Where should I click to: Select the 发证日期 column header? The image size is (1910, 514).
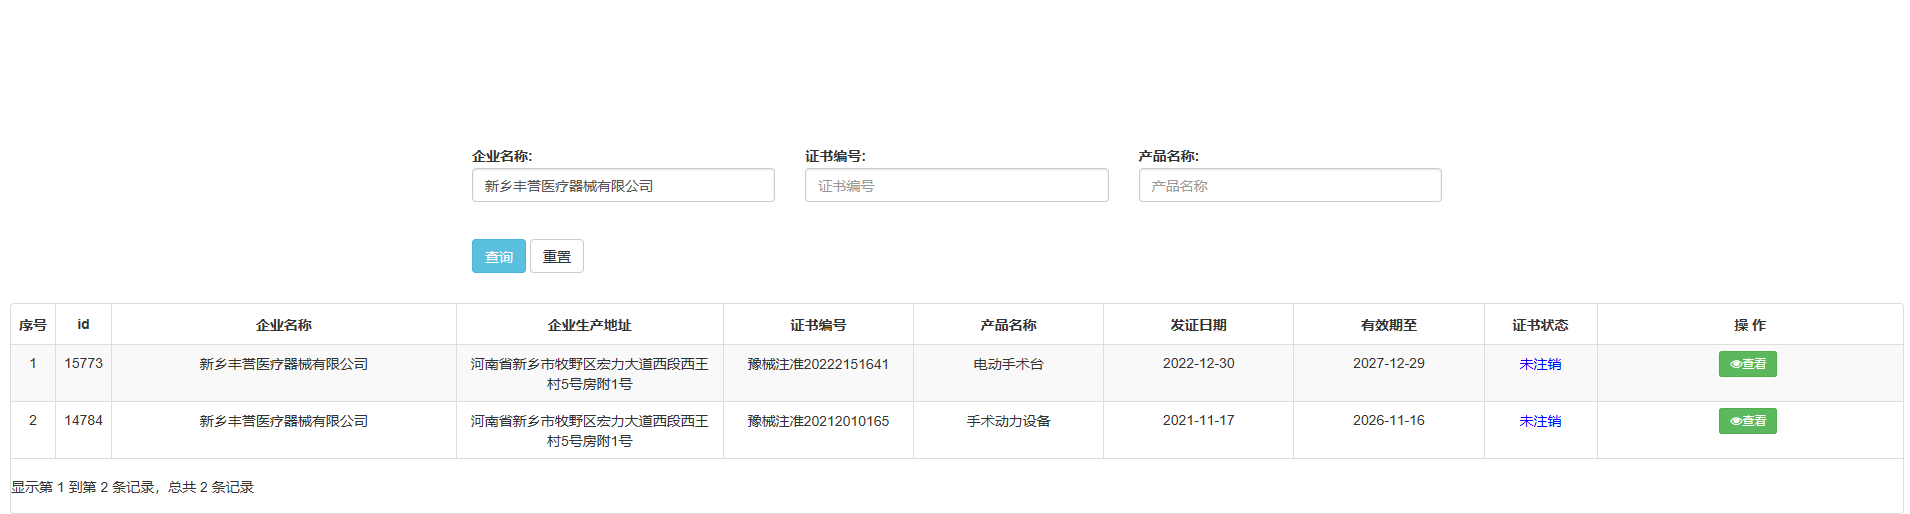tap(1198, 325)
